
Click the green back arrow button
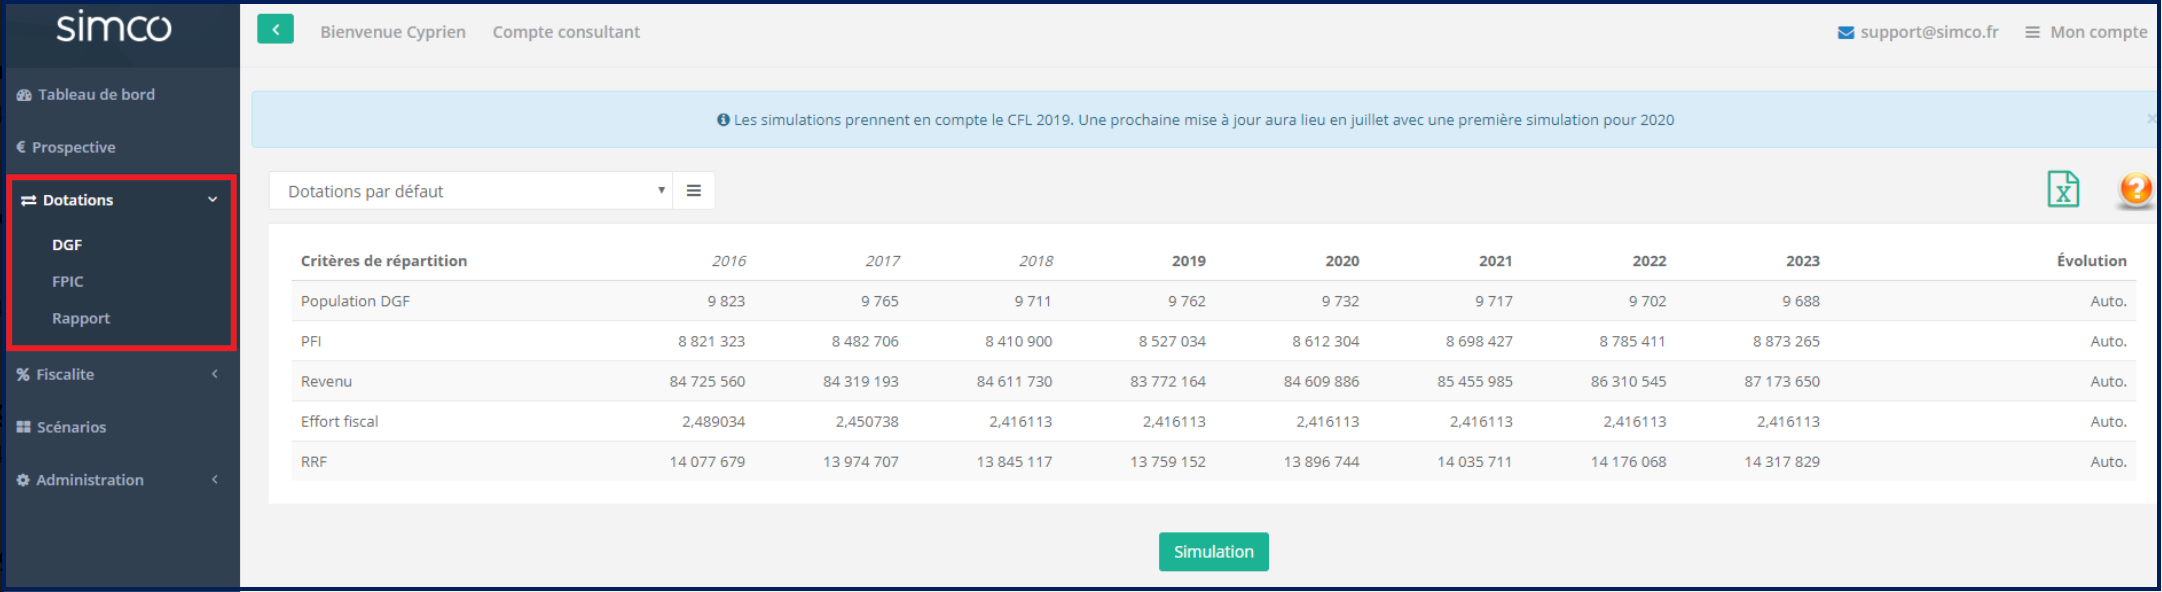coord(275,30)
